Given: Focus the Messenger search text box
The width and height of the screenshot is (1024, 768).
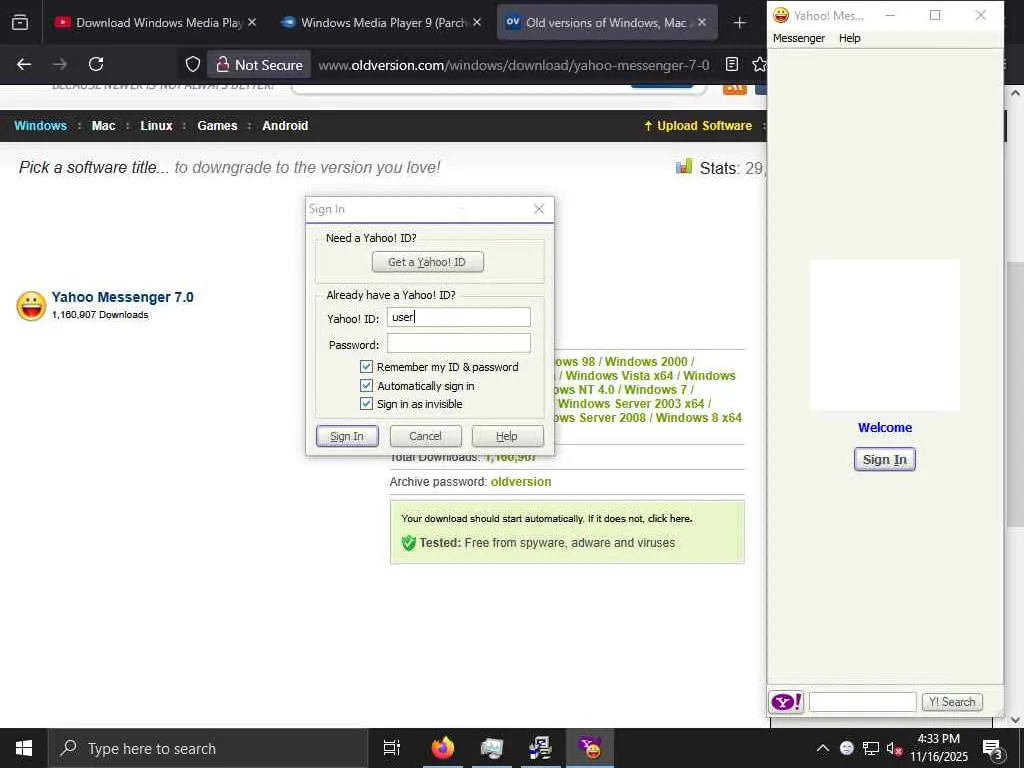Looking at the screenshot, I should point(863,702).
